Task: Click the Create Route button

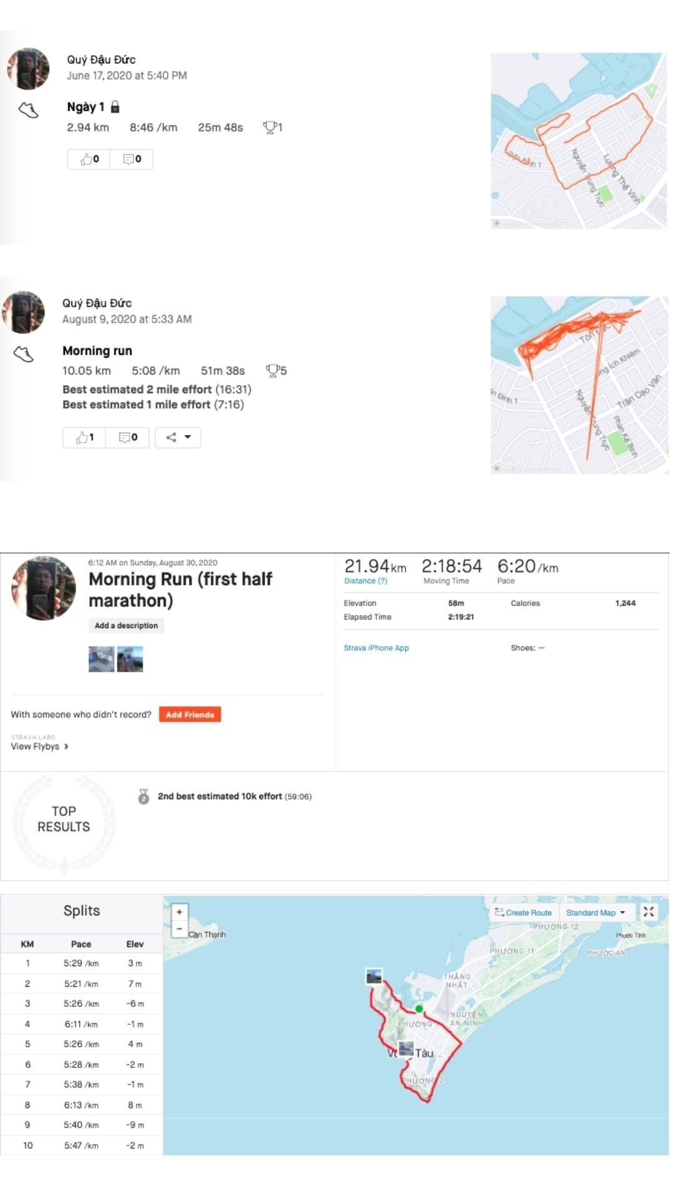Action: 523,913
